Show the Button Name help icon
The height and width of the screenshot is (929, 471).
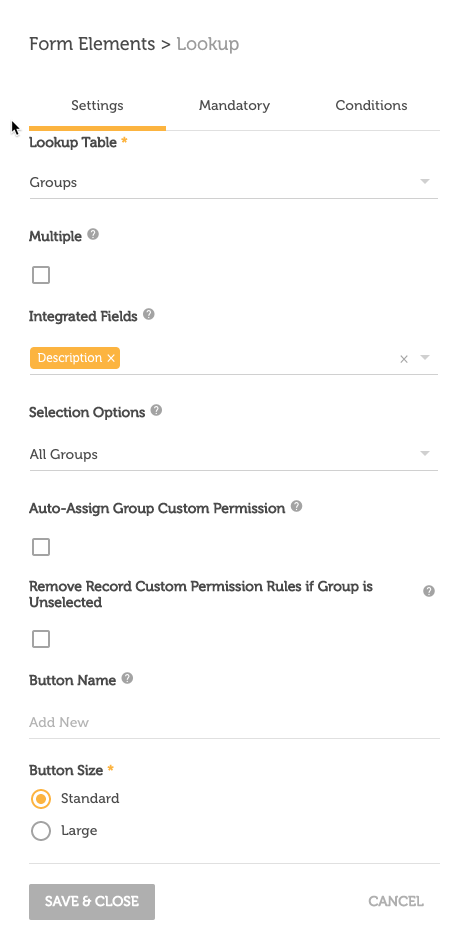pyautogui.click(x=127, y=678)
